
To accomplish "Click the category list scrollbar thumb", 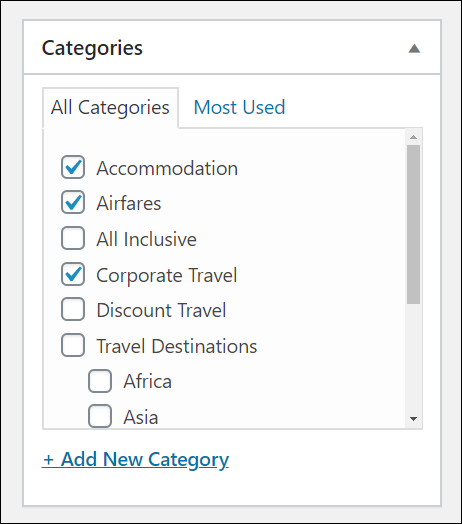I will click(414, 224).
